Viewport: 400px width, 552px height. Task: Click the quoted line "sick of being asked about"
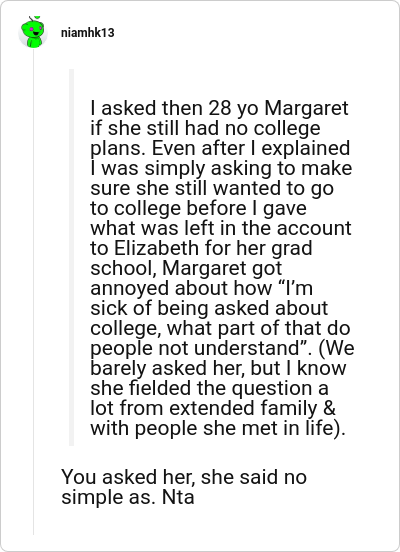click(x=209, y=308)
